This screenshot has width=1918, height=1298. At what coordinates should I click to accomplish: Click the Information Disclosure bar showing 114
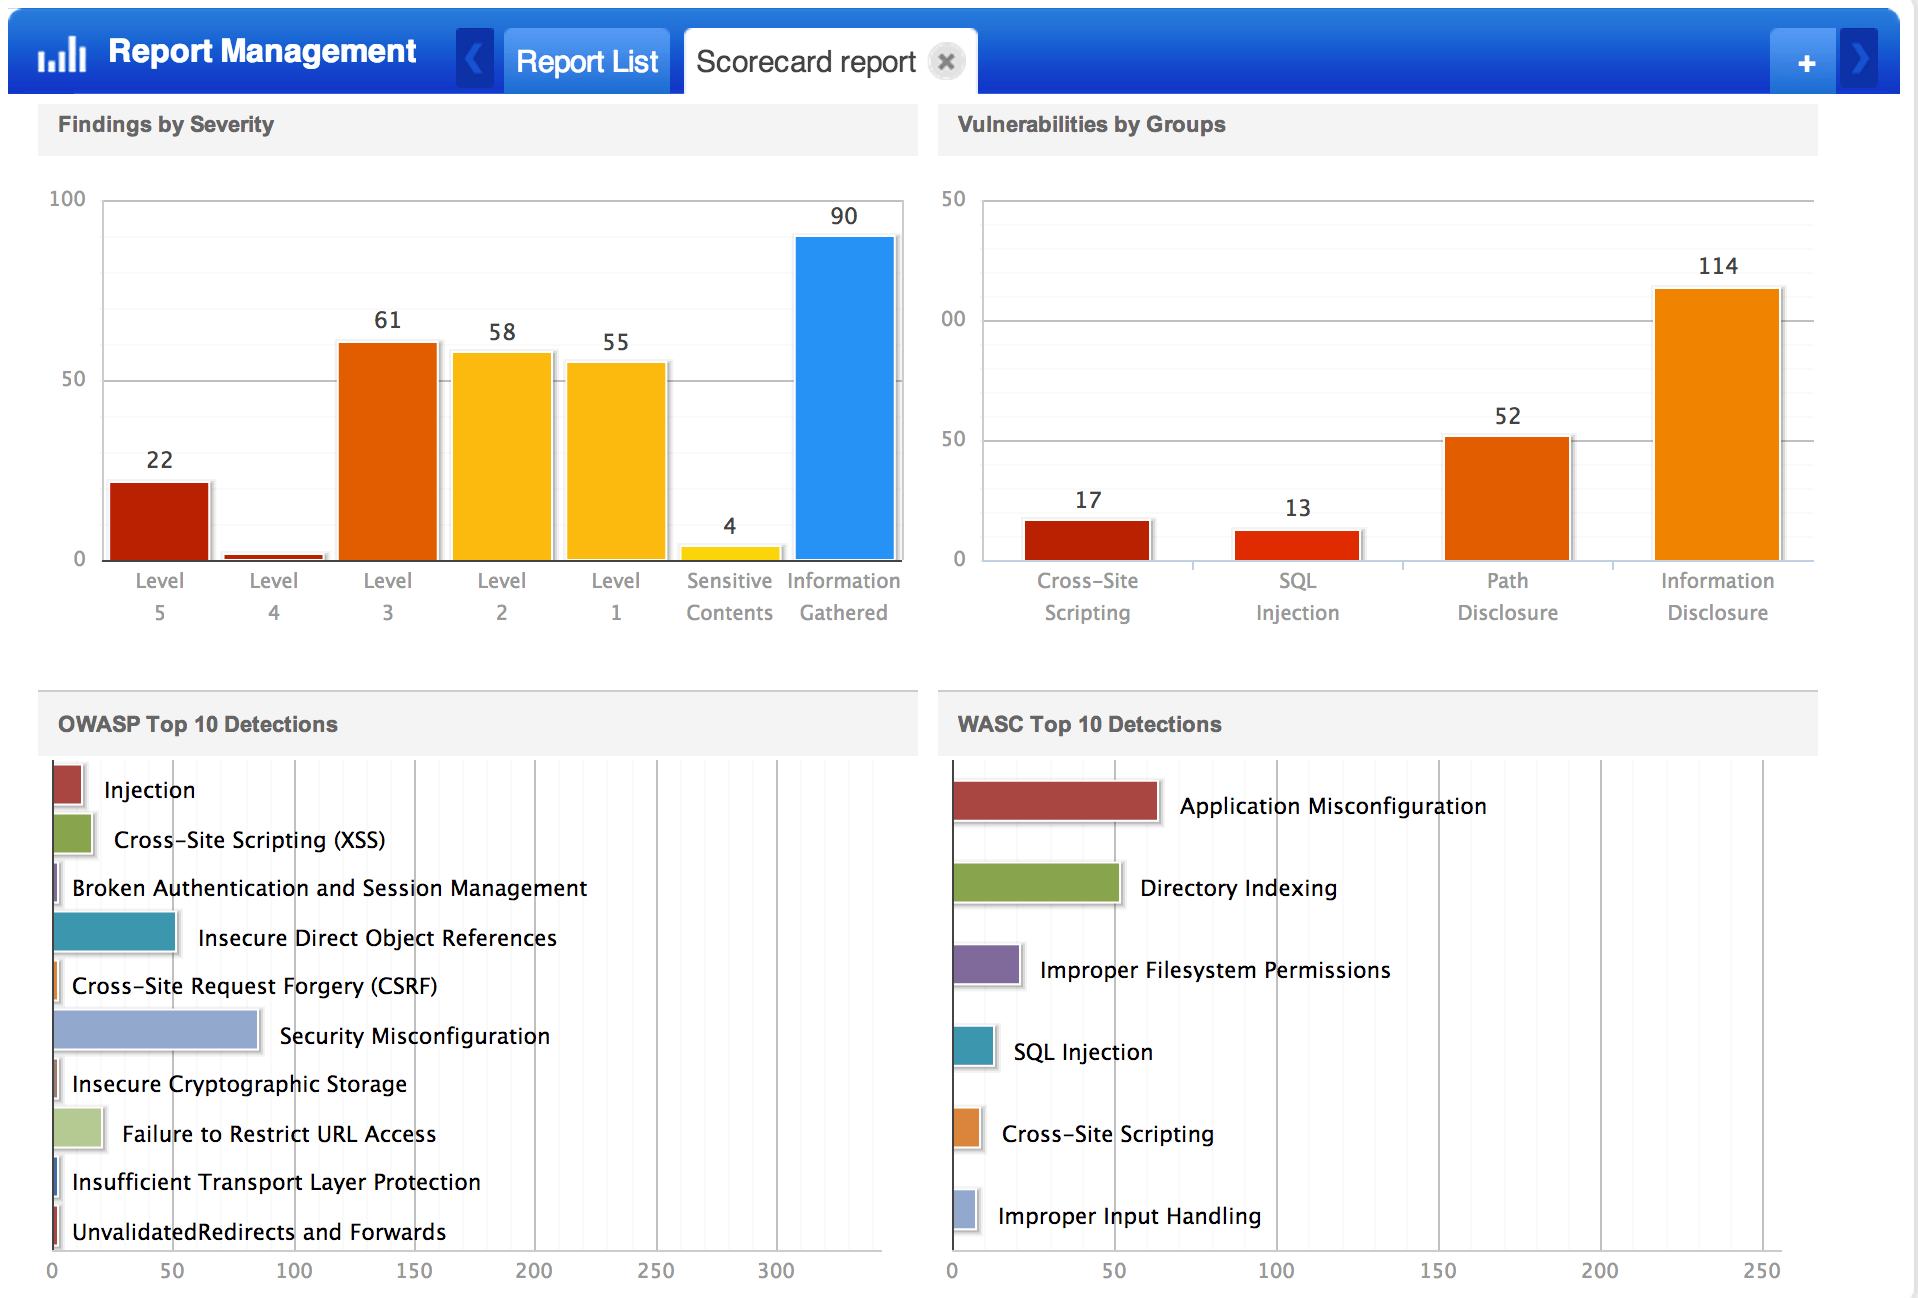pyautogui.click(x=1717, y=424)
